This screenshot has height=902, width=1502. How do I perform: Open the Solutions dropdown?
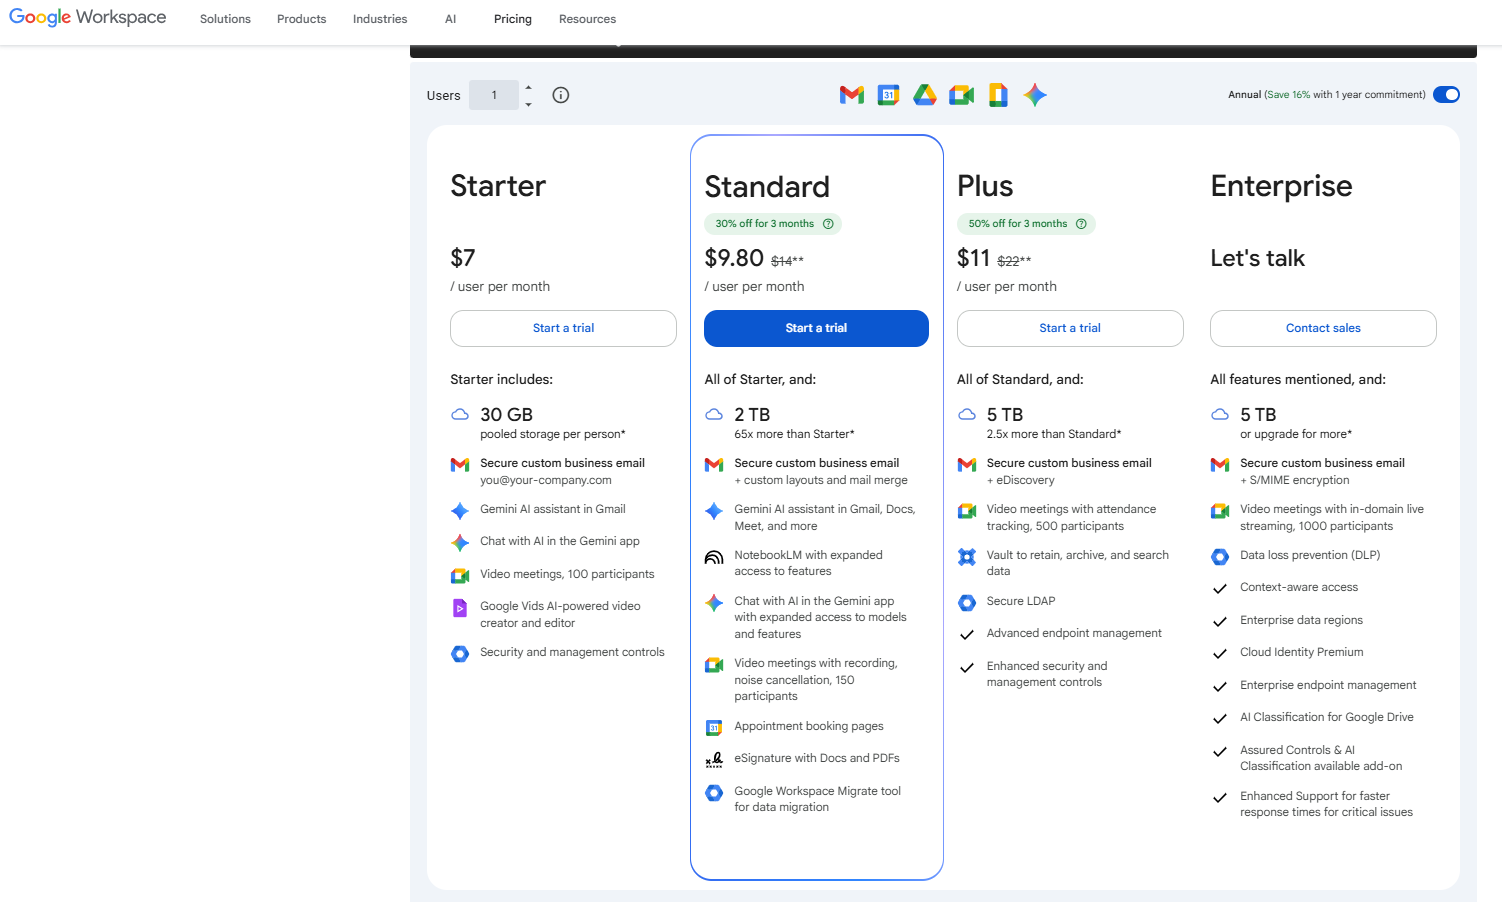(x=224, y=18)
